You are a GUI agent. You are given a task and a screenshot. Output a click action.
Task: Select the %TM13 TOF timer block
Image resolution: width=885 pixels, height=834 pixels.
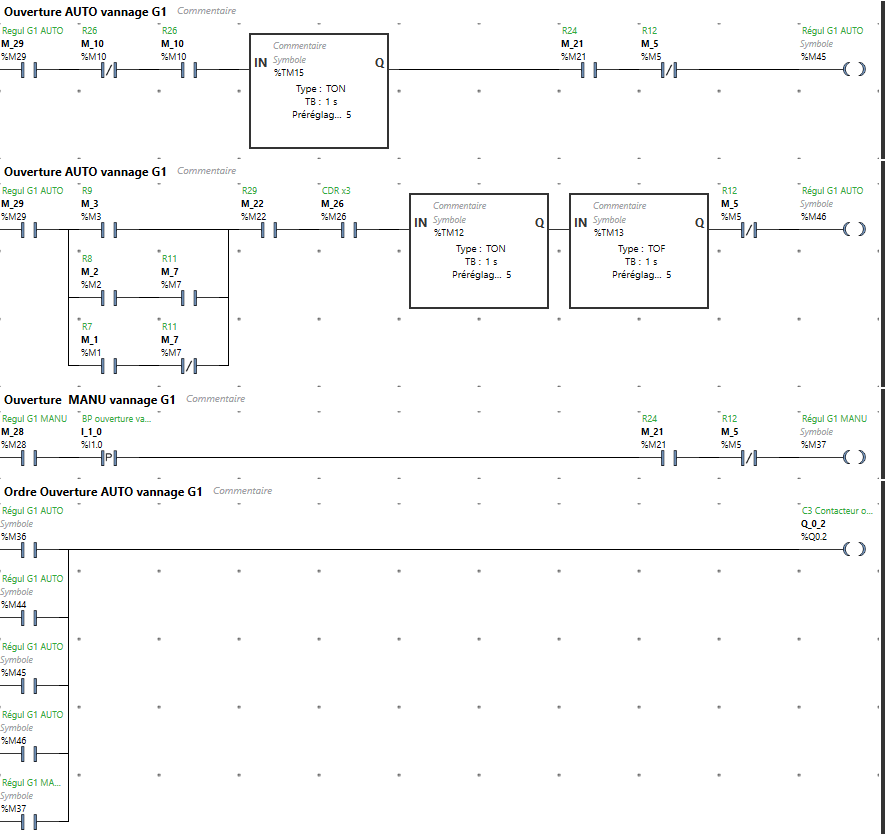pos(639,251)
